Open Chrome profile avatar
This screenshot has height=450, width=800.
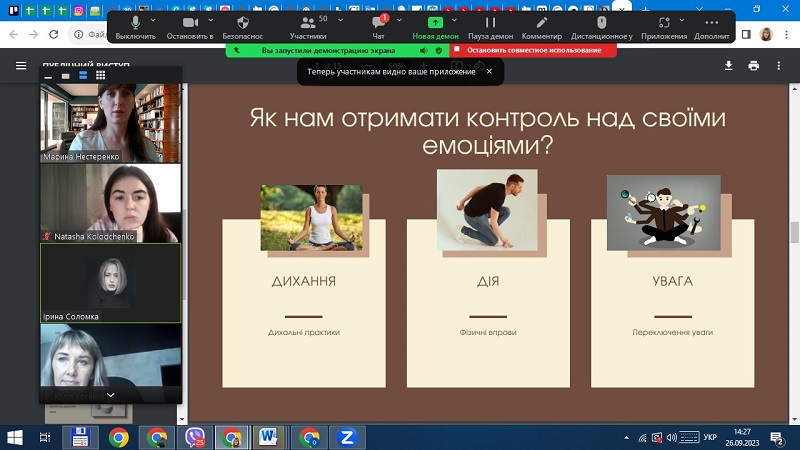point(766,34)
